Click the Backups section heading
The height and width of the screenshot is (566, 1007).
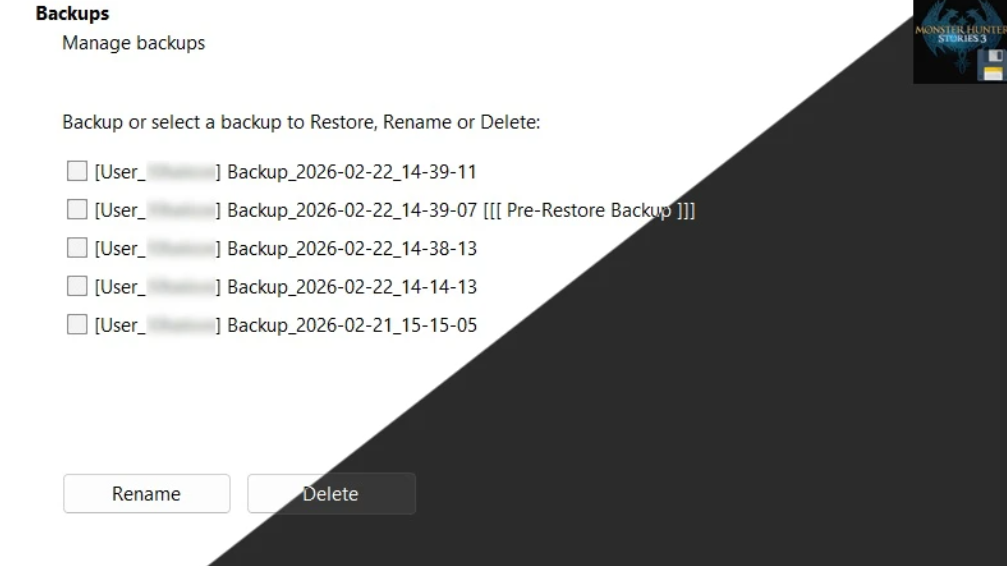72,14
